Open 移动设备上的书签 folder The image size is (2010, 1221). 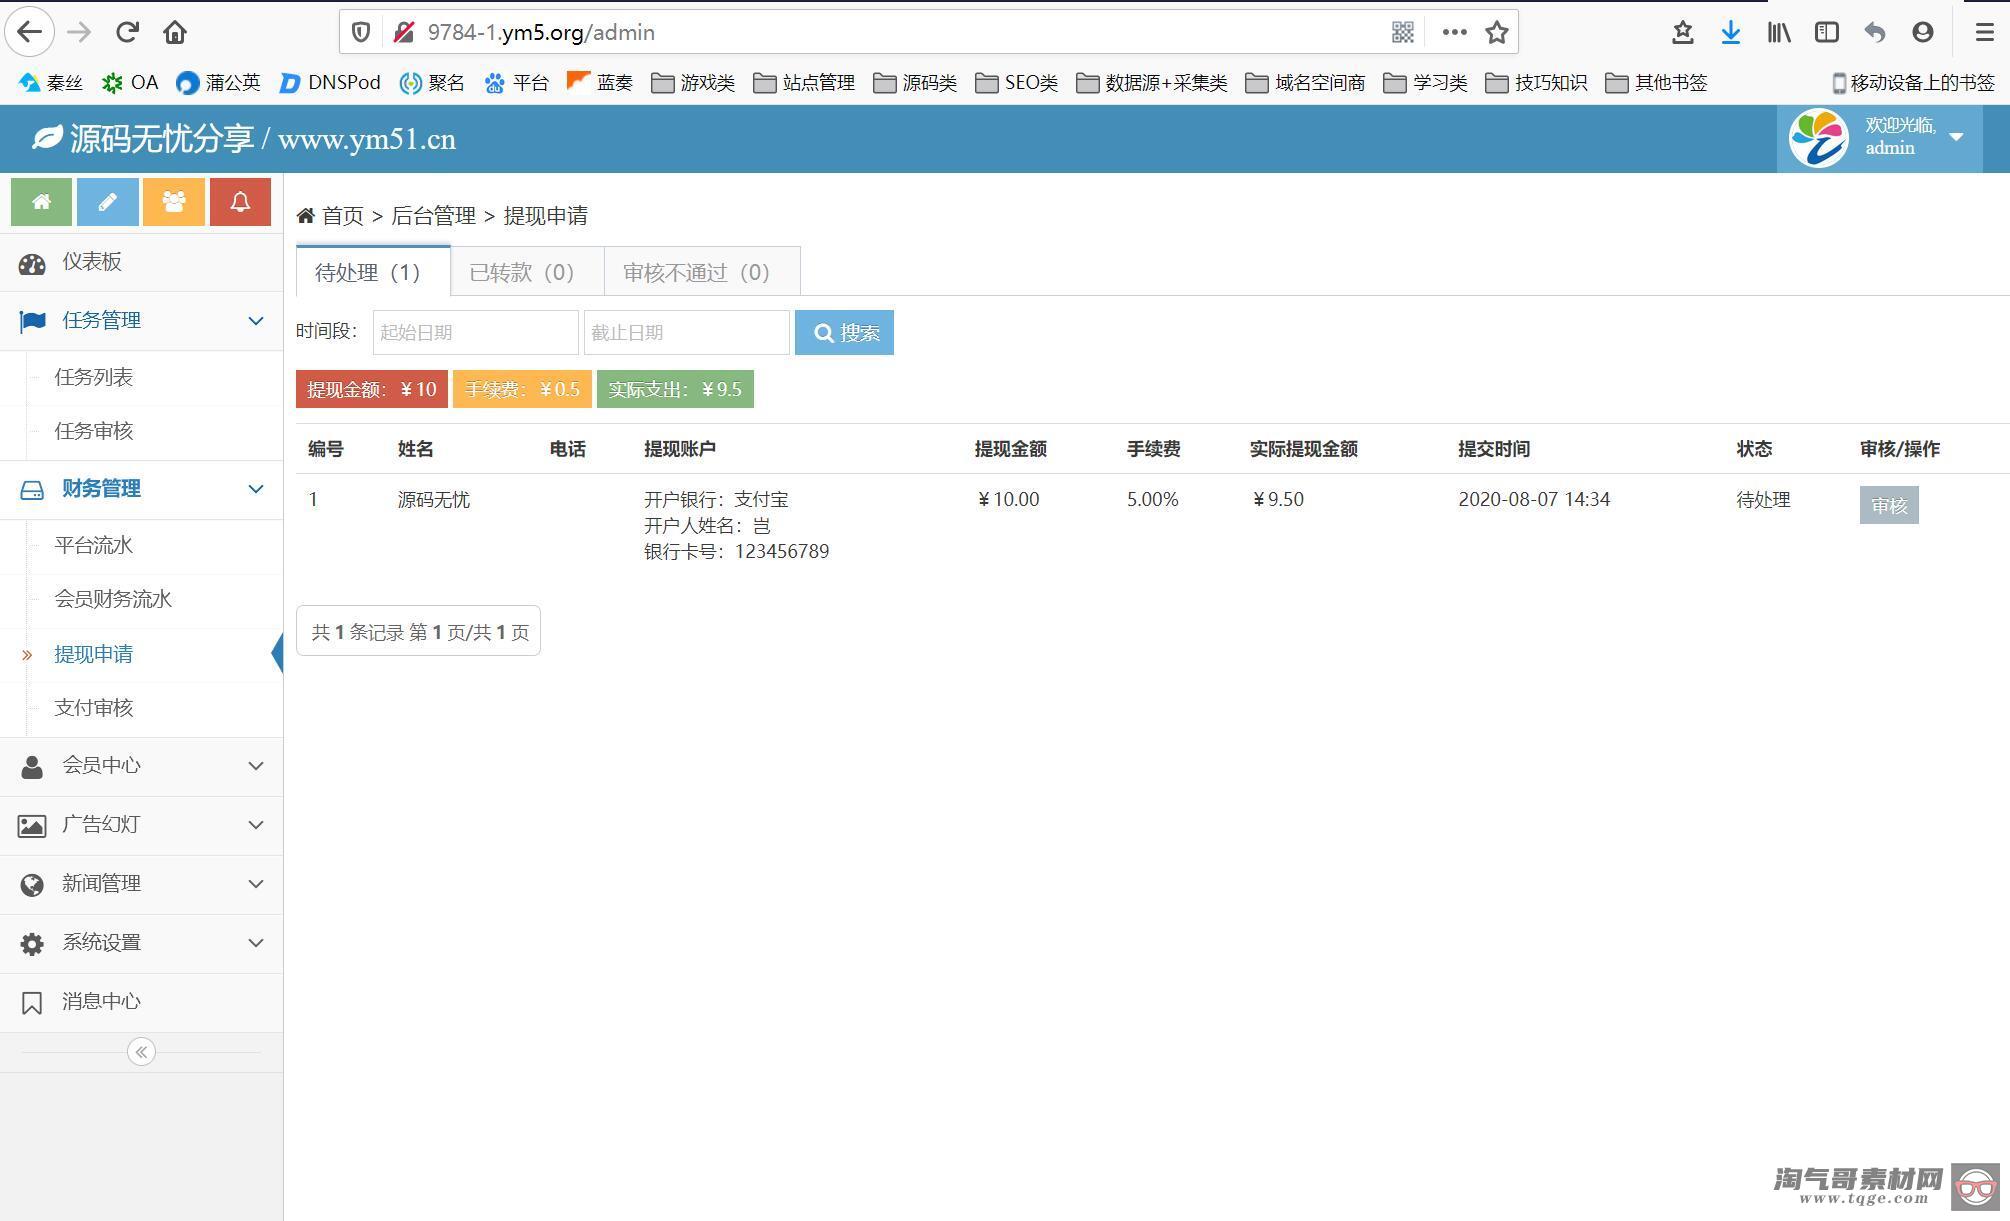pos(1913,83)
